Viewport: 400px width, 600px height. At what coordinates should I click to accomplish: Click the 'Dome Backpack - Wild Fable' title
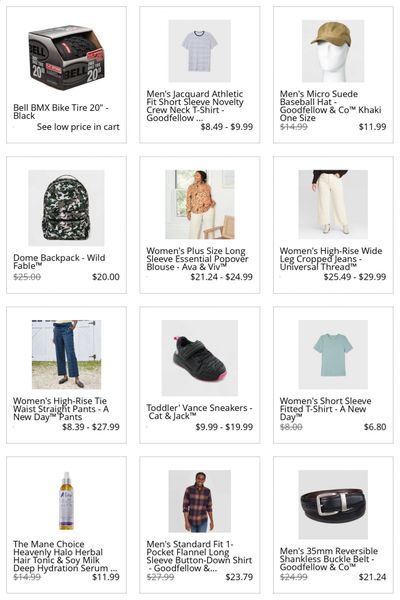tap(59, 261)
